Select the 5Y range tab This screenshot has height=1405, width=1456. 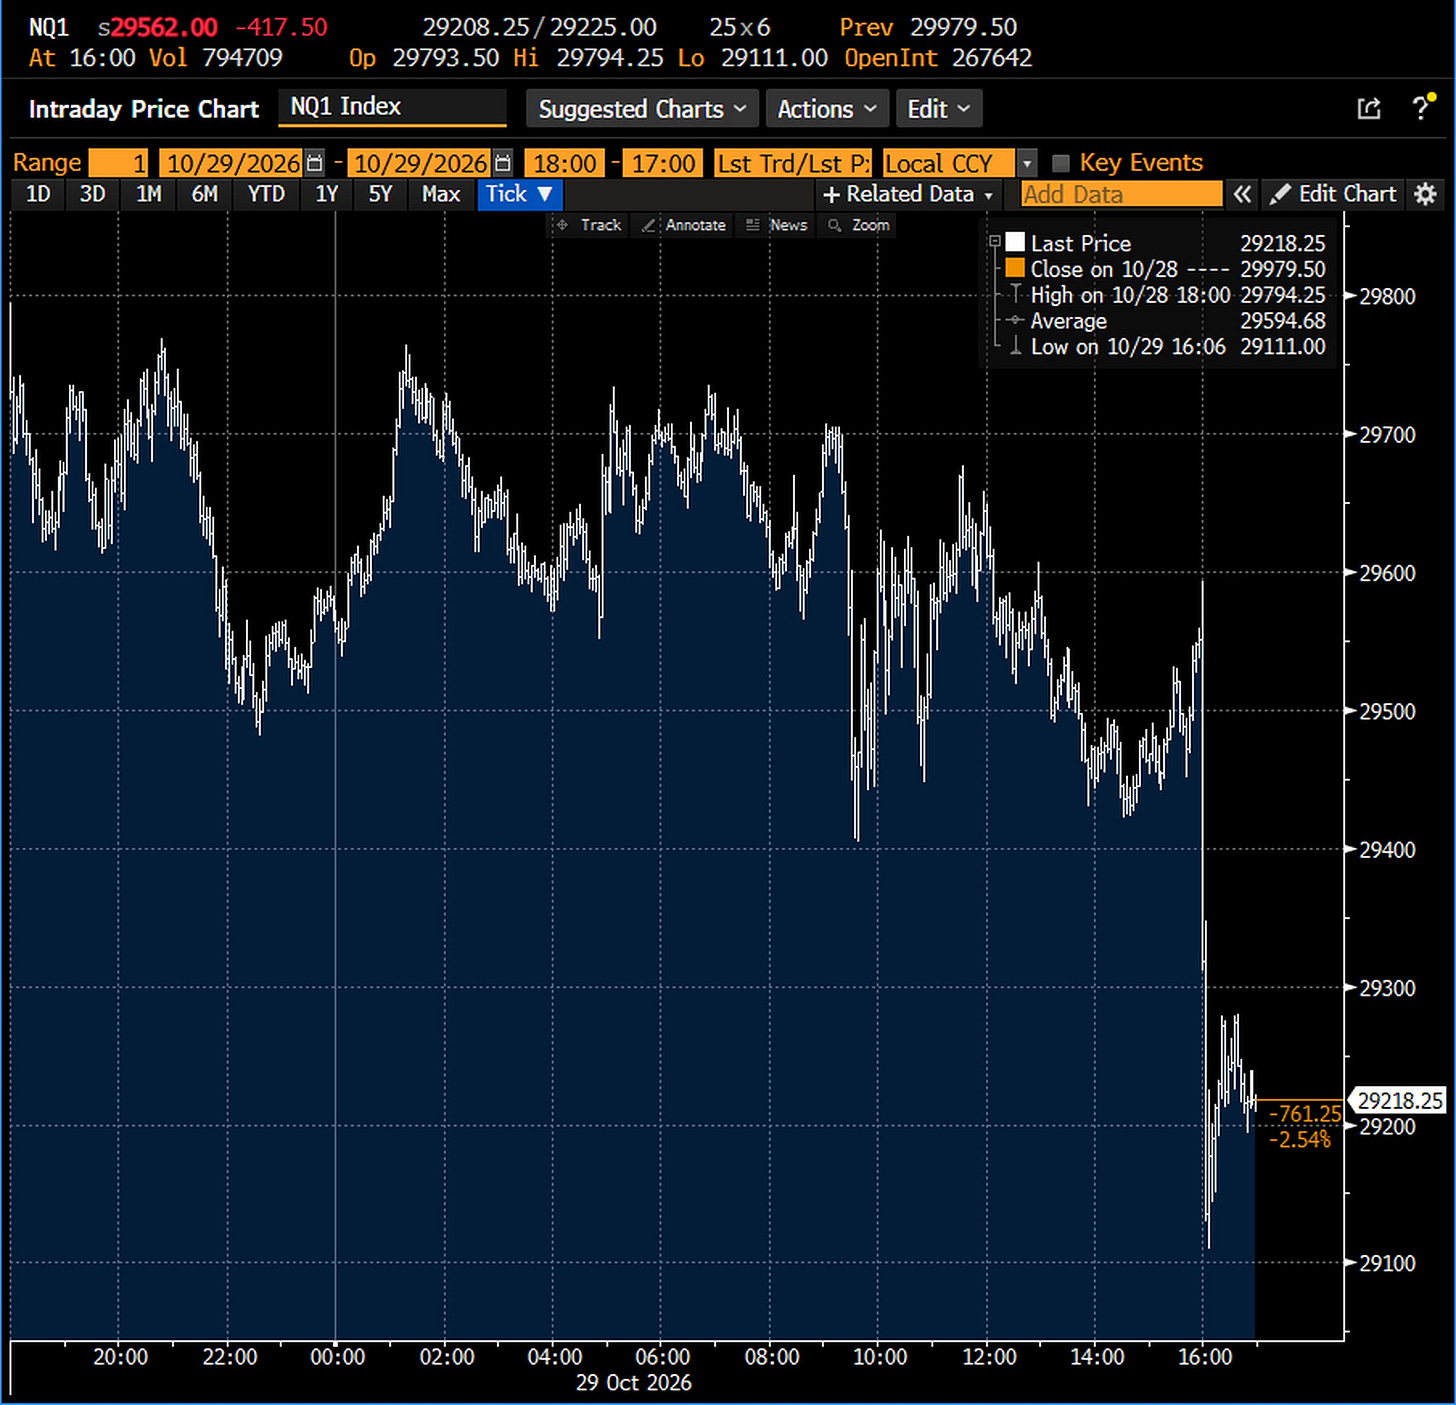(x=380, y=194)
